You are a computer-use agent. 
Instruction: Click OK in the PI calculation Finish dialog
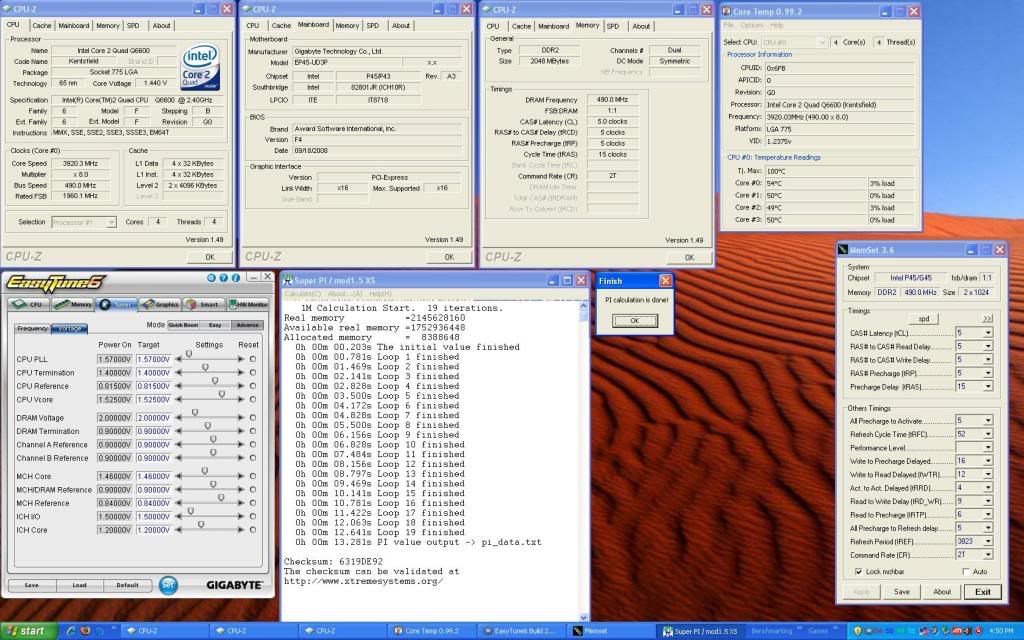634,321
